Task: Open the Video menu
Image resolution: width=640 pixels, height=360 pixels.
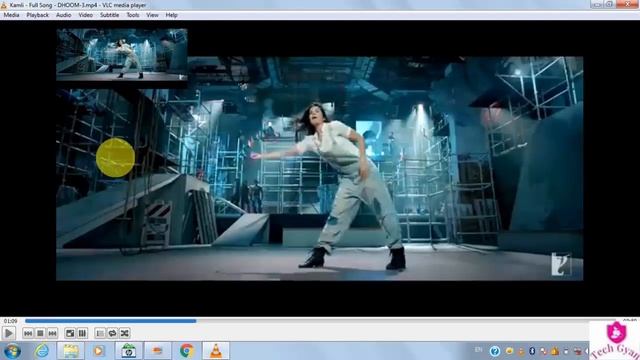Action: (85, 15)
